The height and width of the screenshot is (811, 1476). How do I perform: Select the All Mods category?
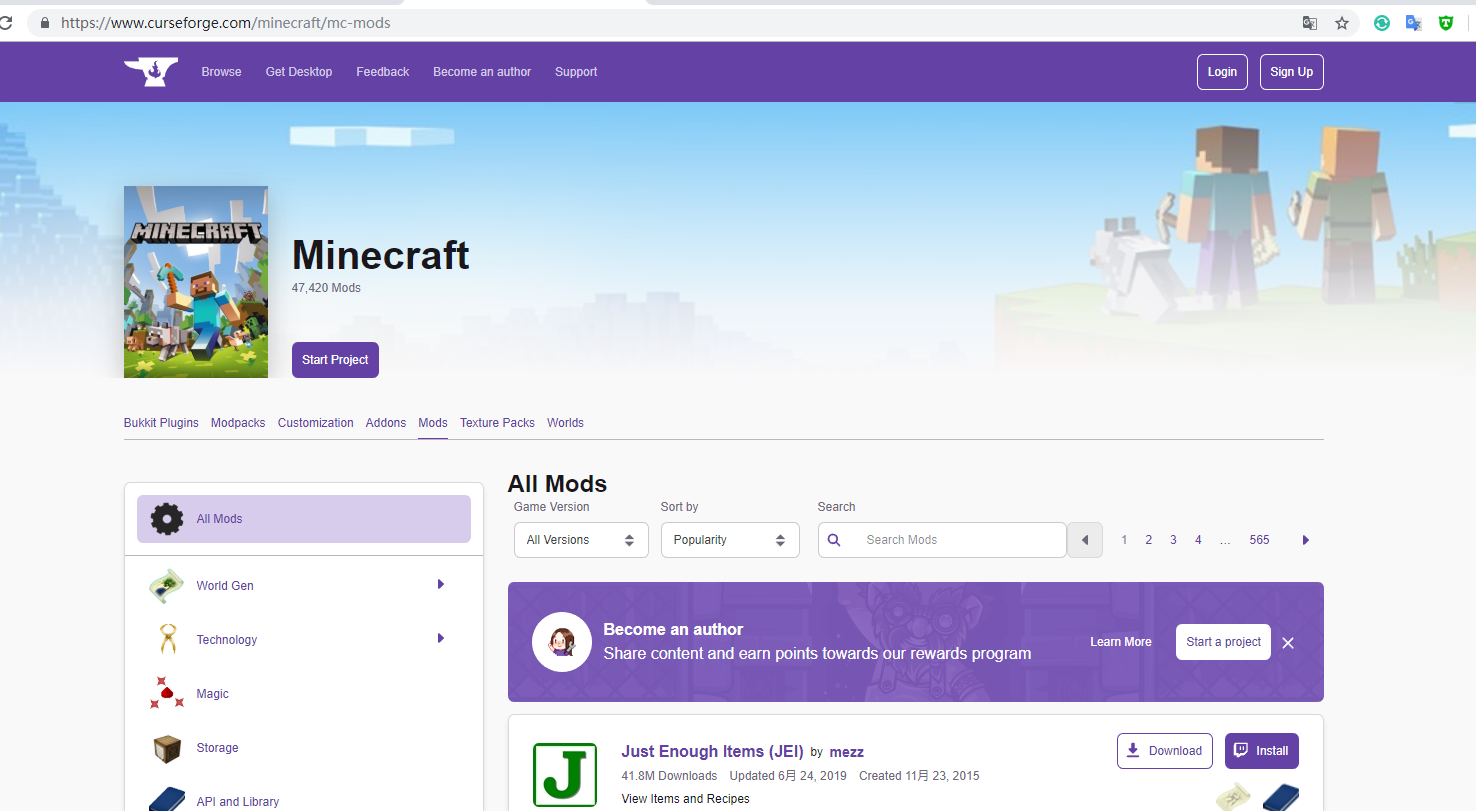point(304,519)
